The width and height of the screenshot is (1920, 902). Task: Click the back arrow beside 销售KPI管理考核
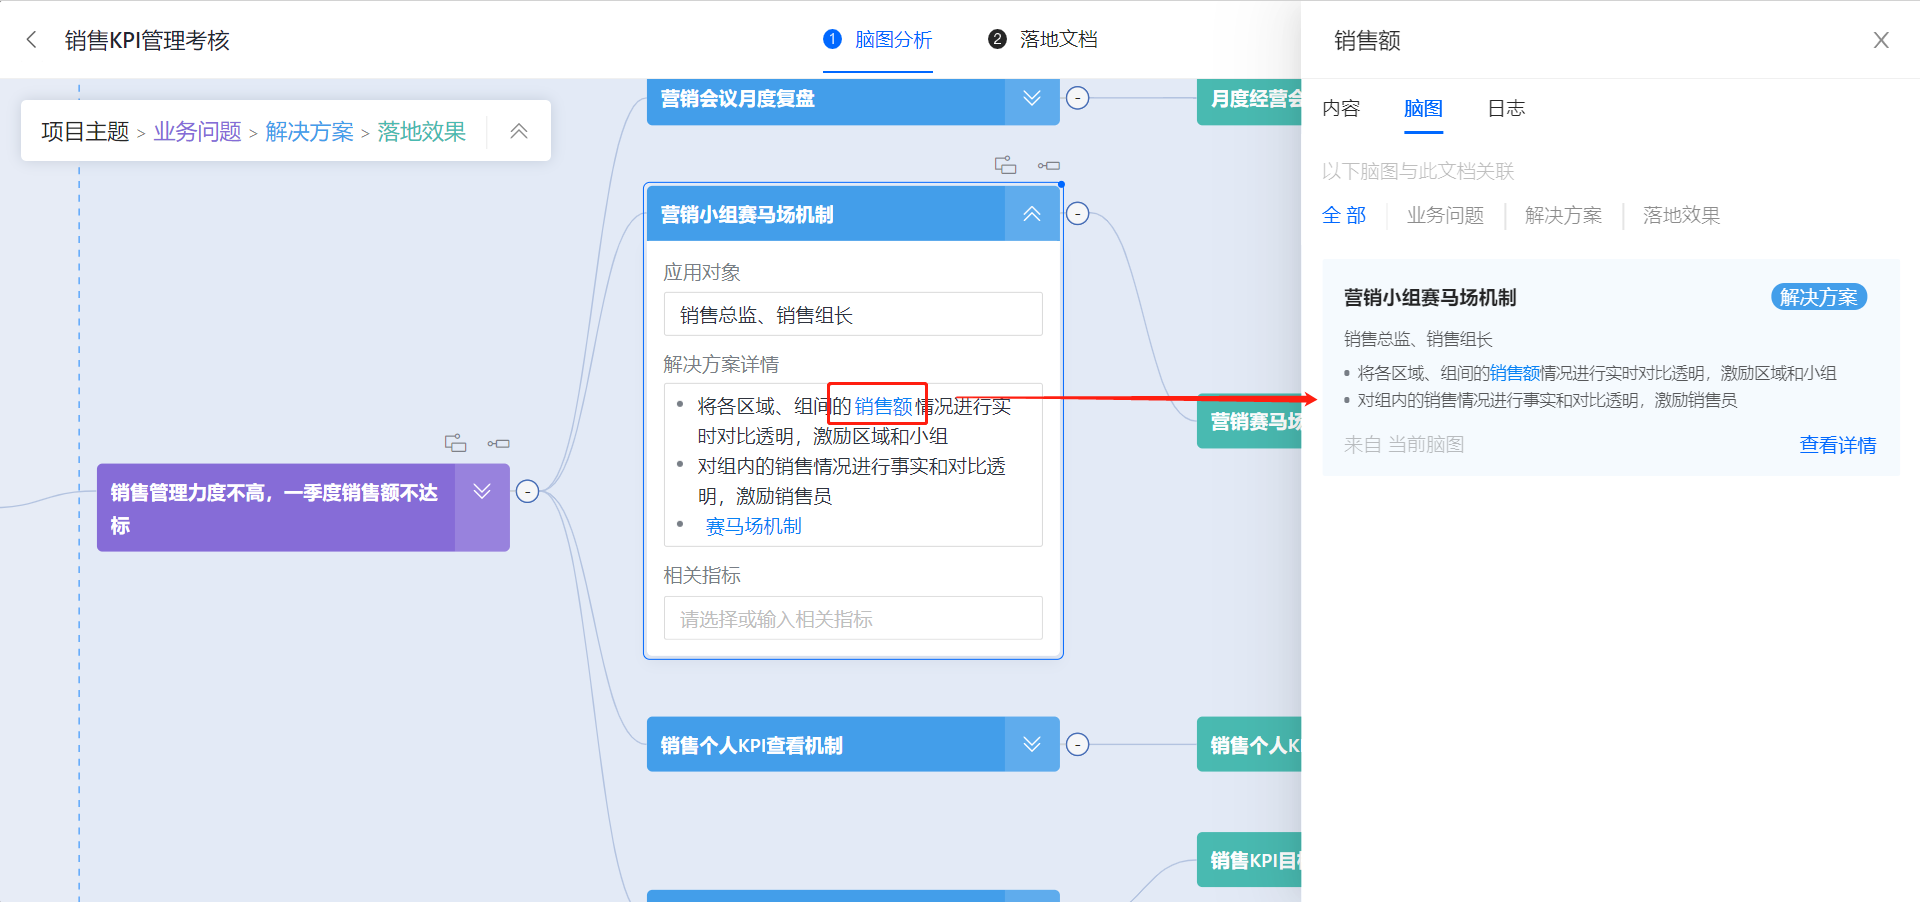click(x=32, y=40)
